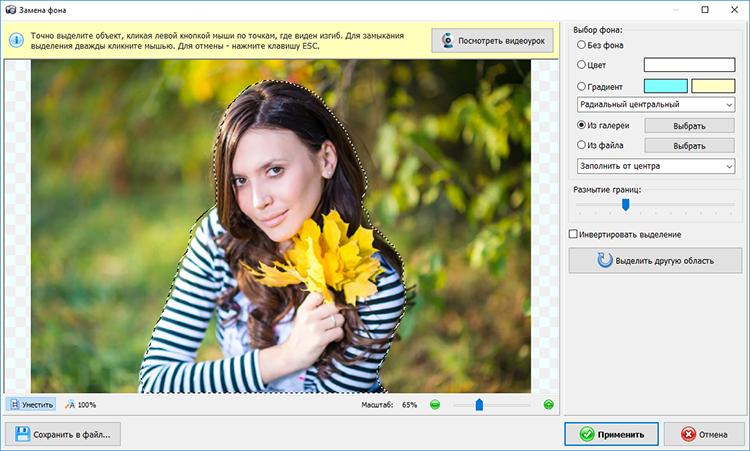The image size is (750, 451).
Task: Click the Размытие границ label
Action: [x=607, y=189]
